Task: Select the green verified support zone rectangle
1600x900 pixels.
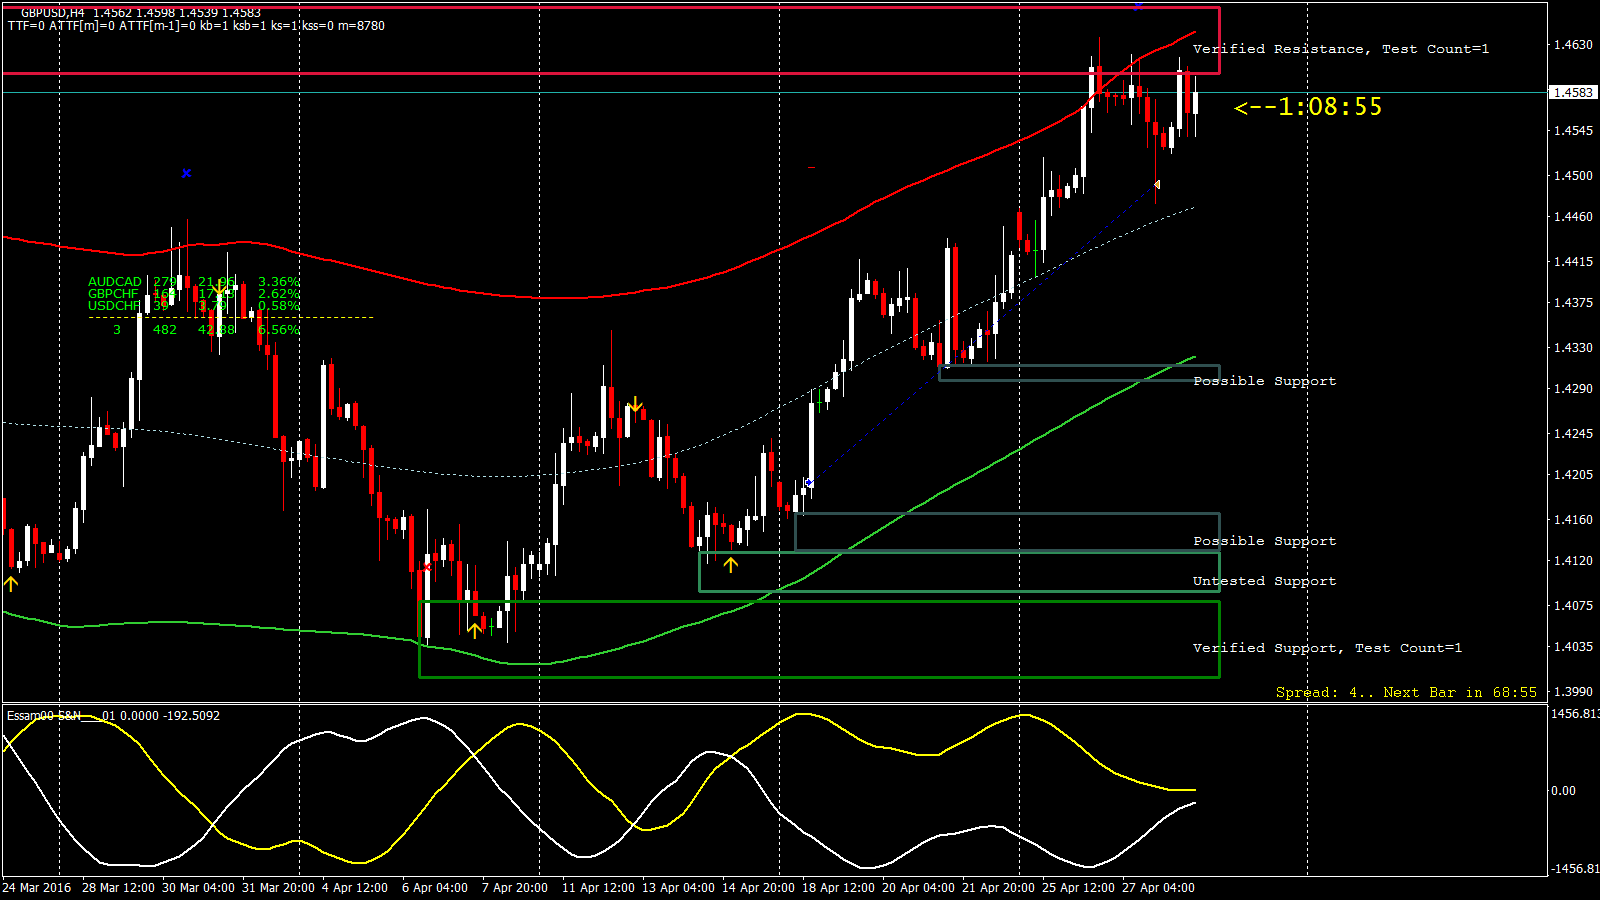Action: click(x=819, y=639)
